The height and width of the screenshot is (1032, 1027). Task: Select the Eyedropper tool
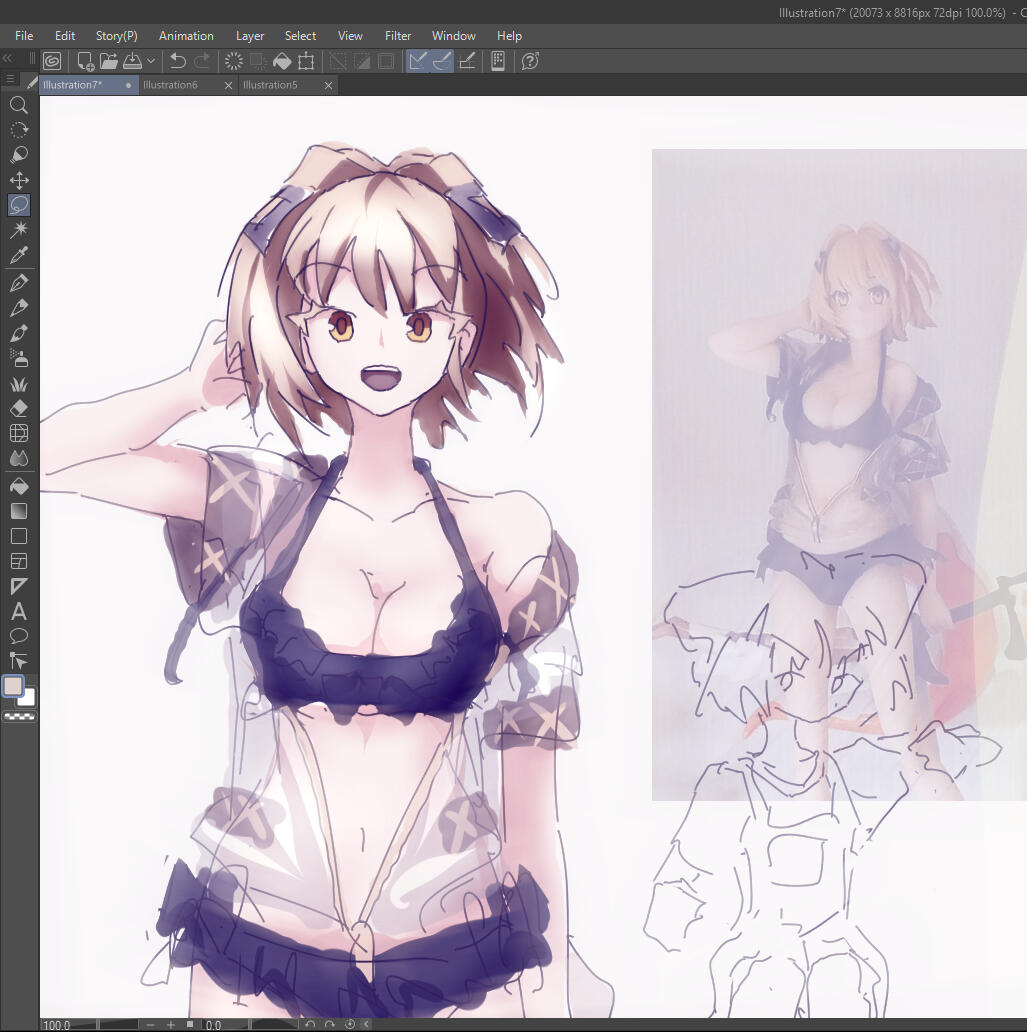[18, 256]
